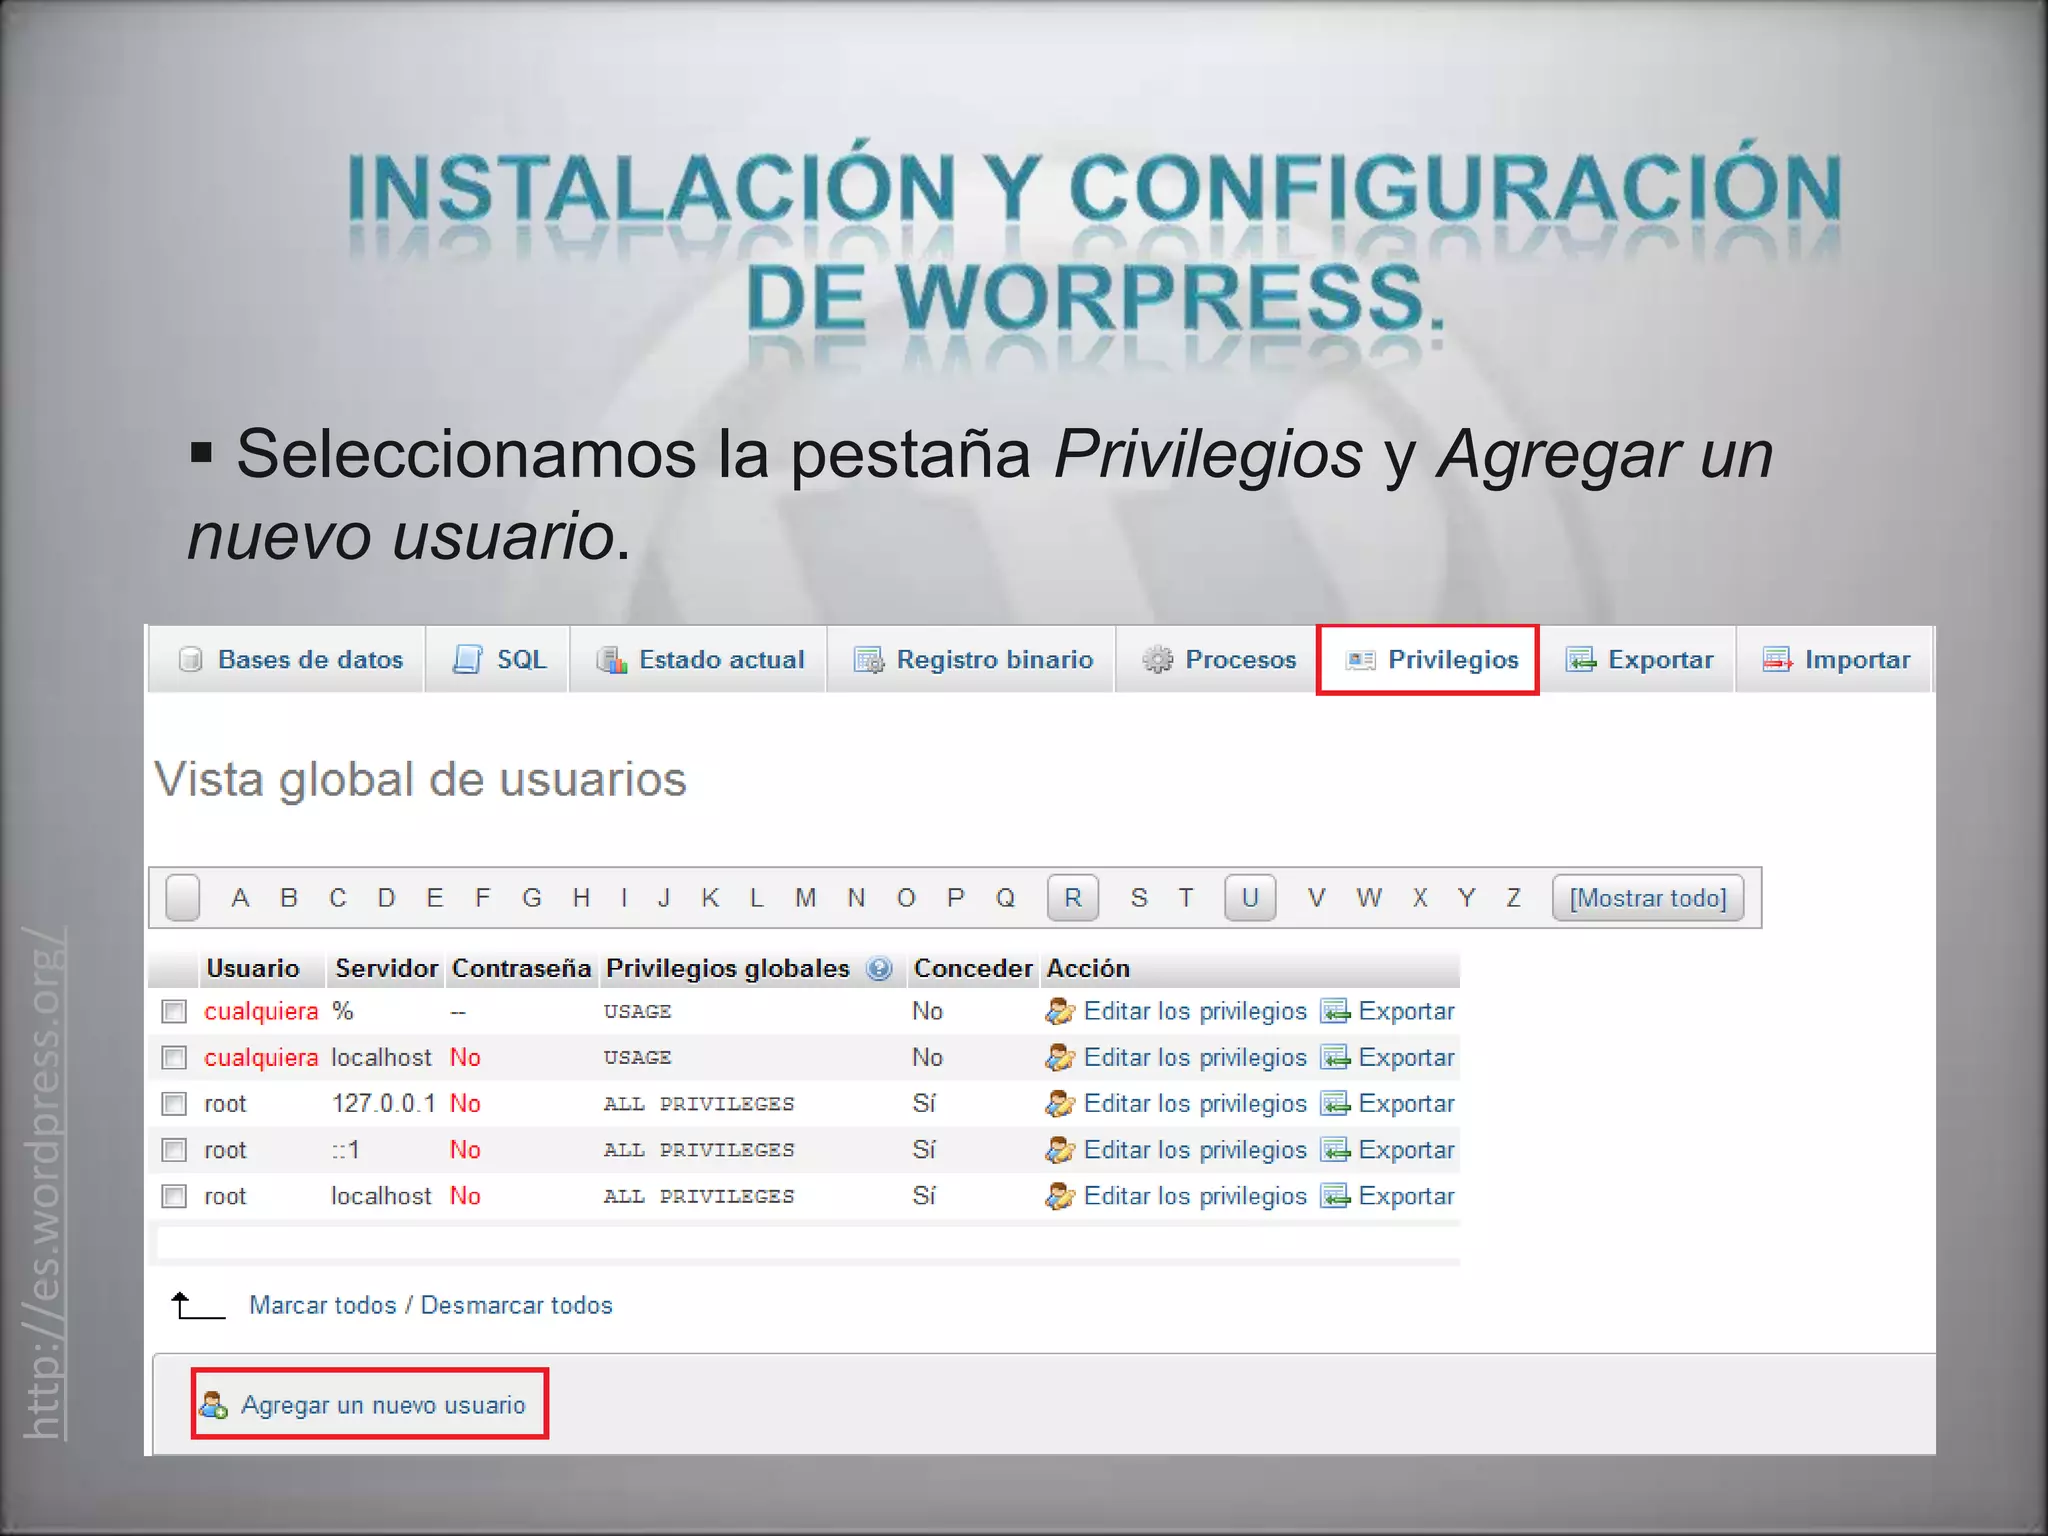Click edit-privileges icon for root localhost row
The image size is (2048, 1536).
tap(1060, 1196)
